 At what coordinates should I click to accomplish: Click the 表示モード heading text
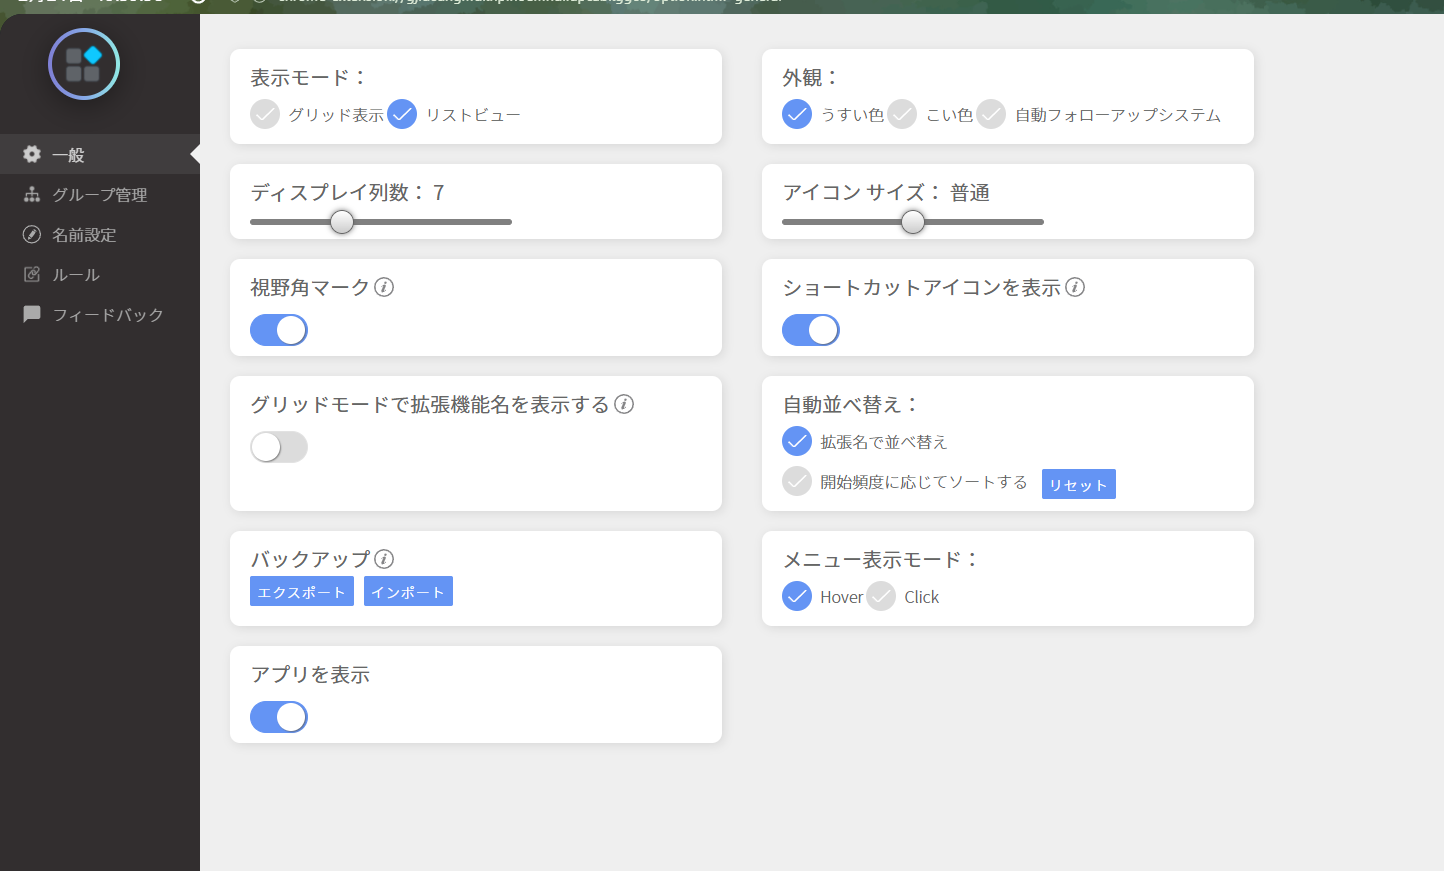[309, 77]
